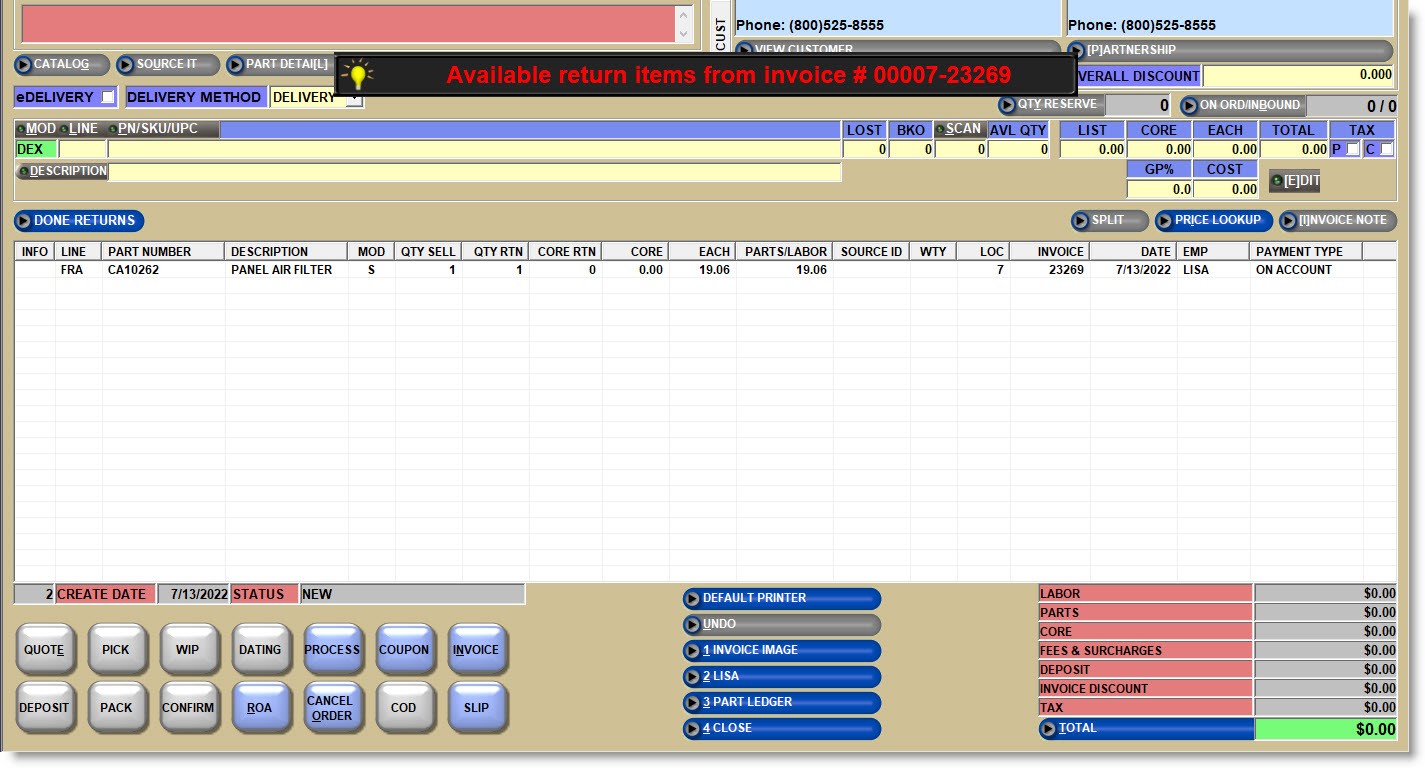This screenshot has height=768, width=1425.
Task: Open the Part Ledger option
Action: [x=781, y=703]
